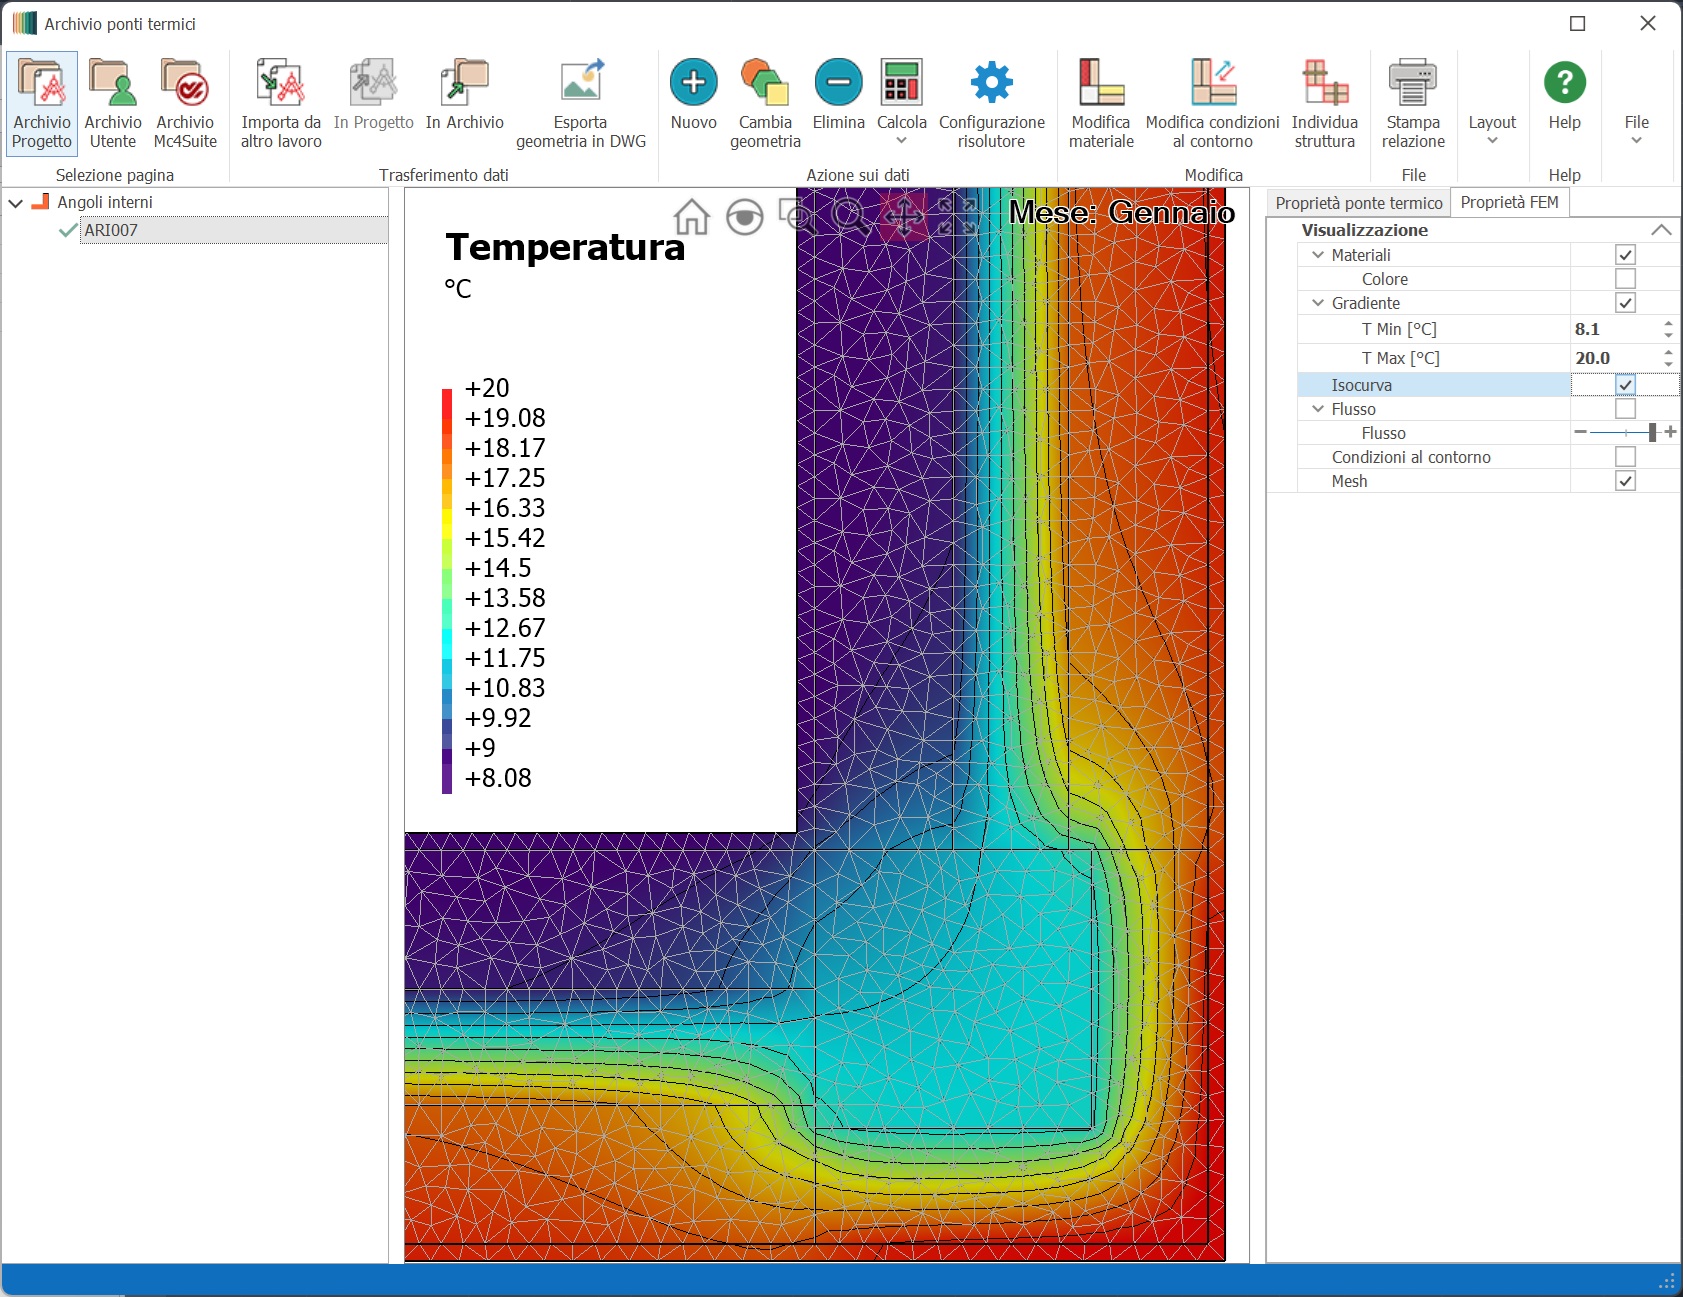Click the Angoli interni tree label
Viewport: 1683px width, 1297px height.
pyautogui.click(x=105, y=202)
